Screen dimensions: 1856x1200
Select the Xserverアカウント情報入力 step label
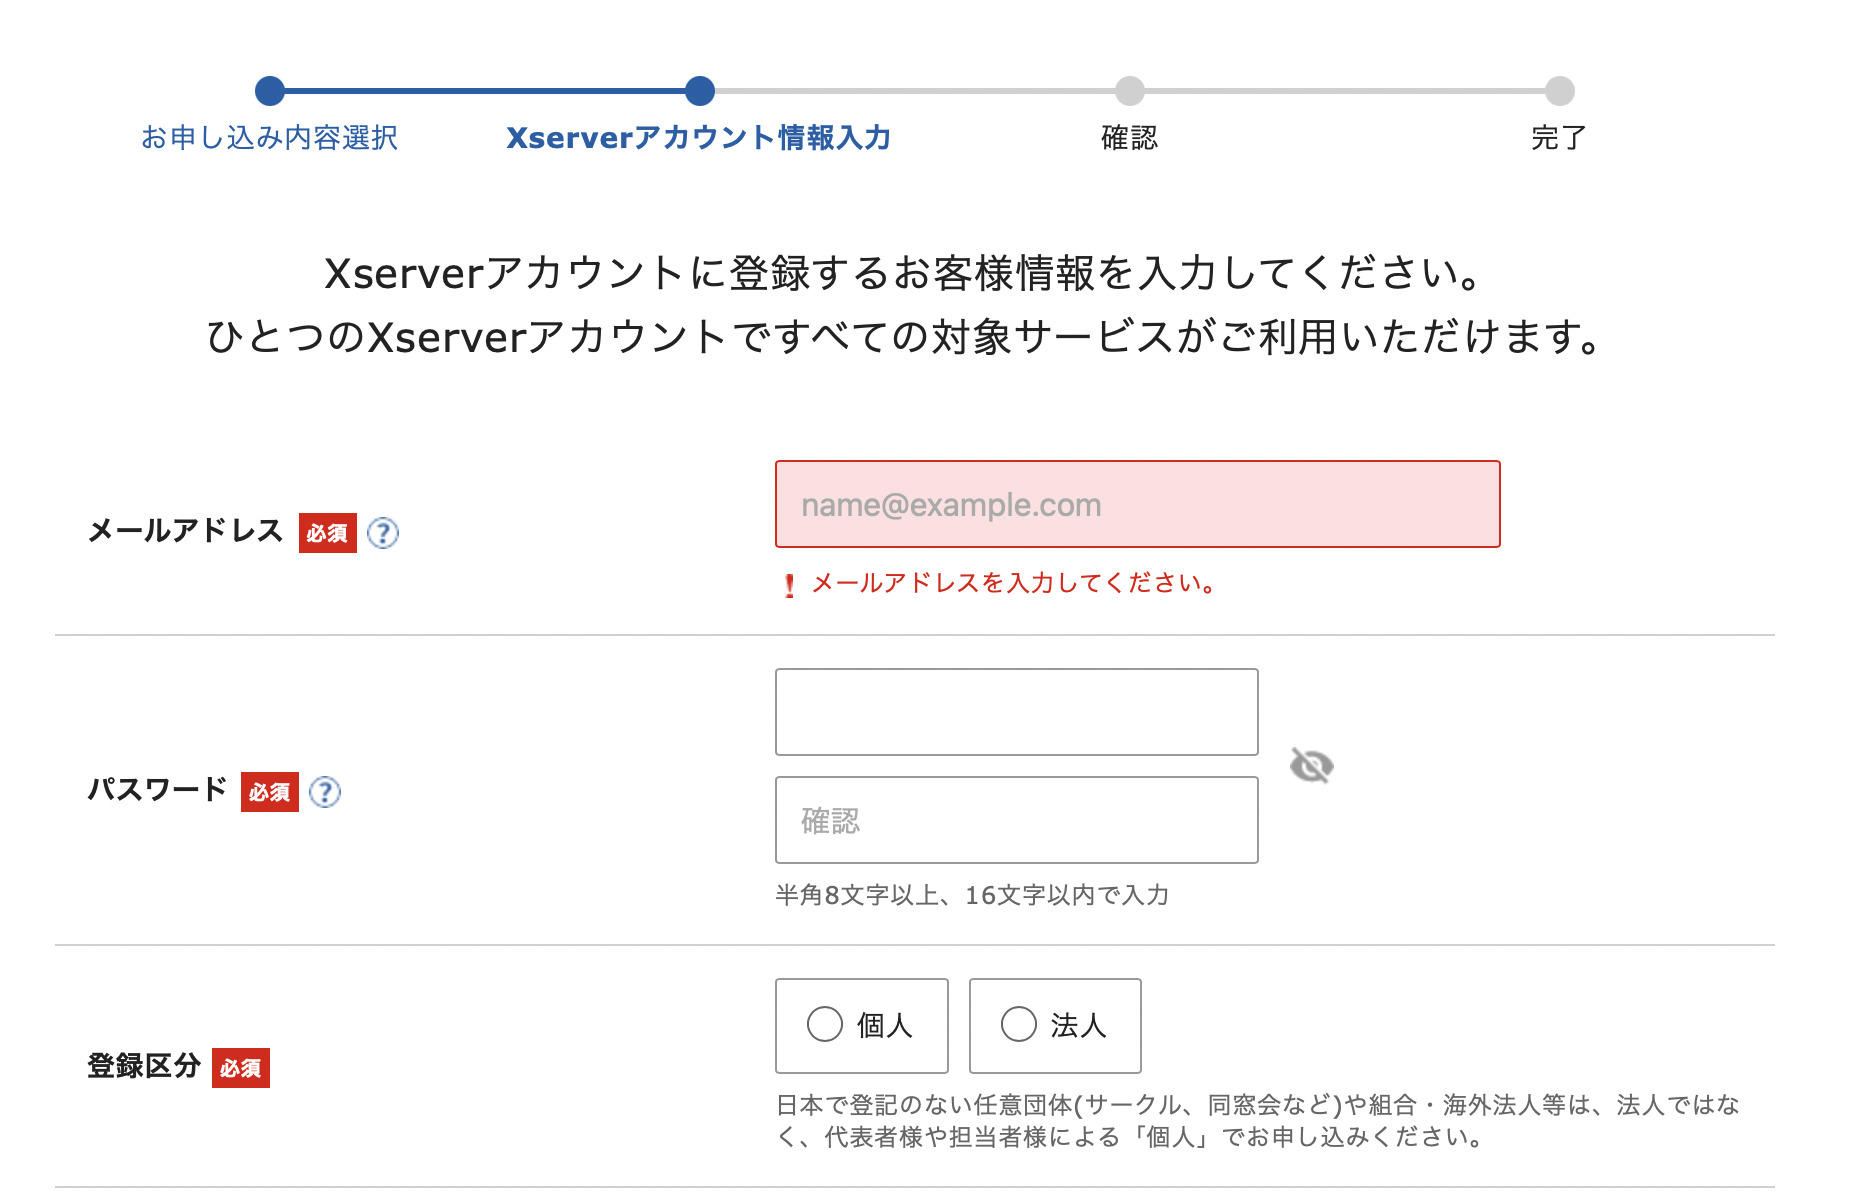click(x=699, y=138)
